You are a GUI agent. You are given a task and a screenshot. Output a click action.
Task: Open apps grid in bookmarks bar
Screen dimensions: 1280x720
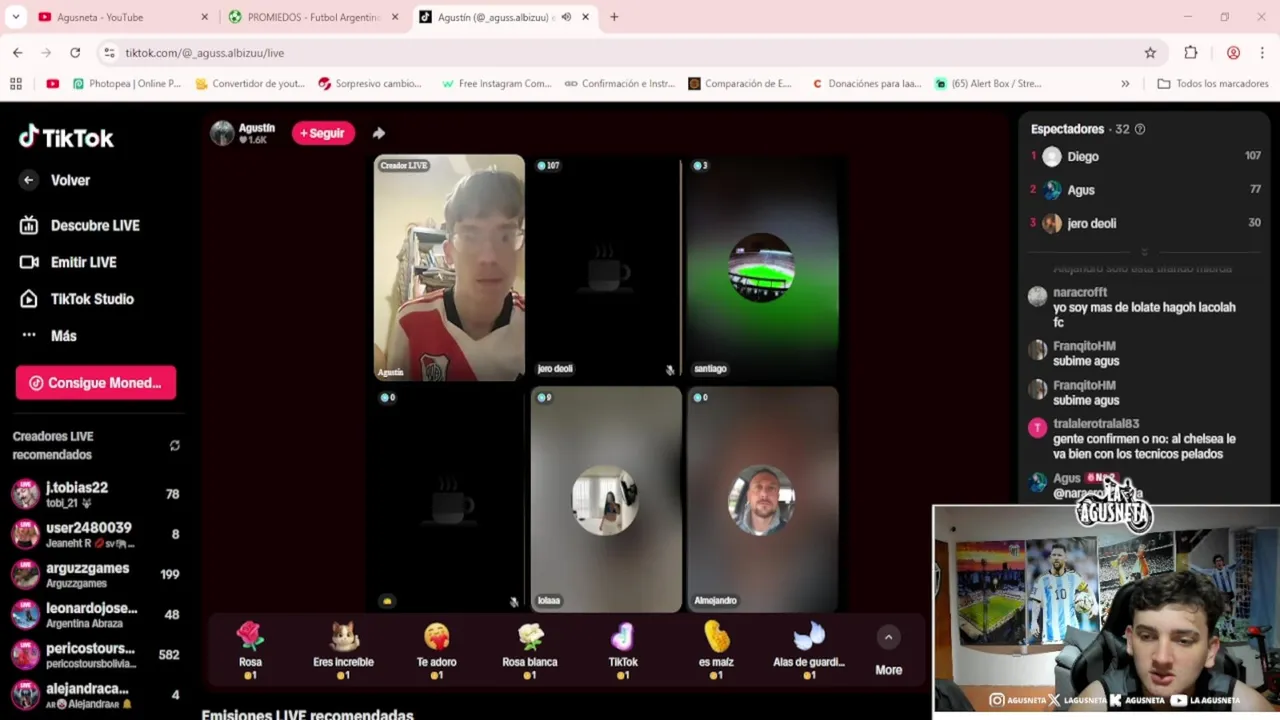(16, 84)
